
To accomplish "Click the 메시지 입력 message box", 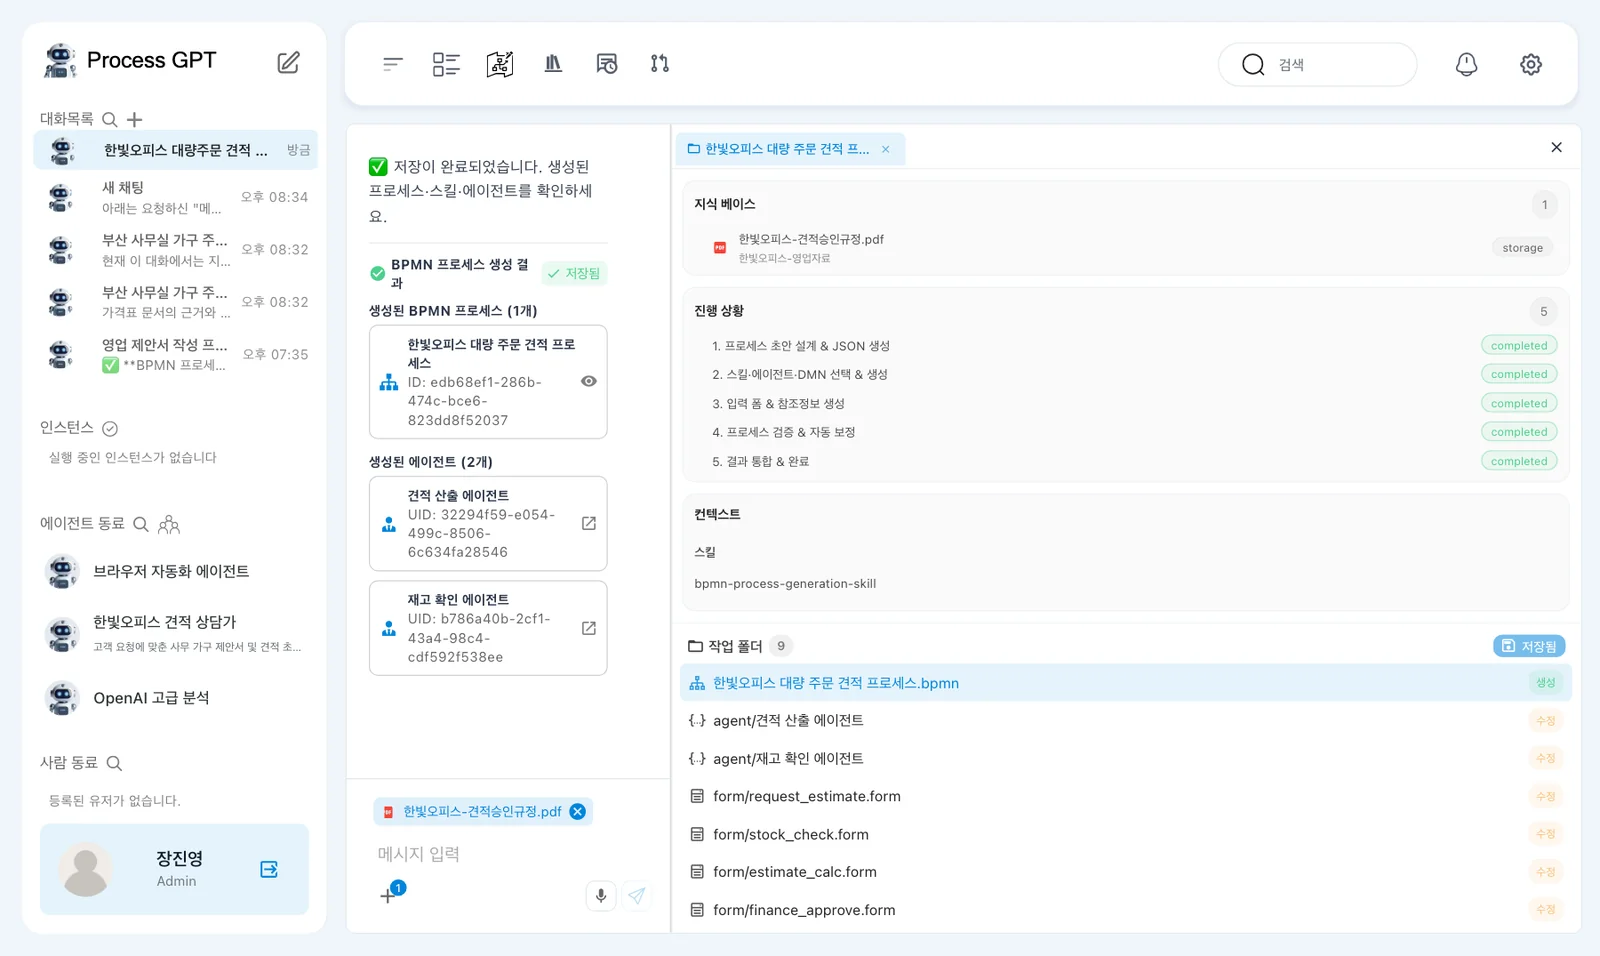I will 508,854.
